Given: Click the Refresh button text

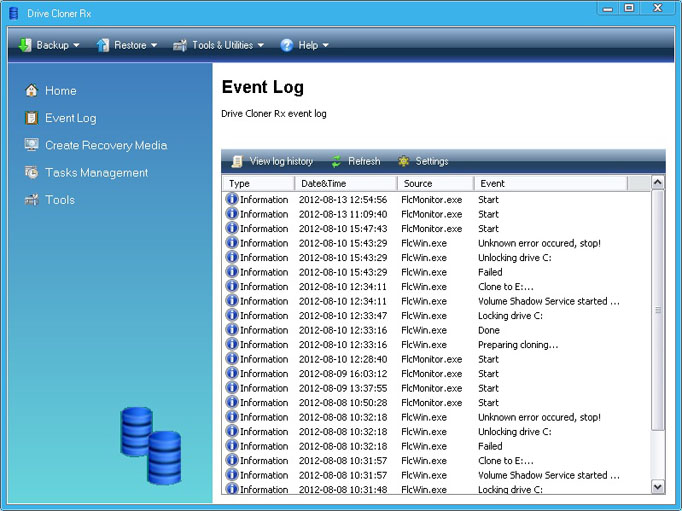Looking at the screenshot, I should click(364, 161).
